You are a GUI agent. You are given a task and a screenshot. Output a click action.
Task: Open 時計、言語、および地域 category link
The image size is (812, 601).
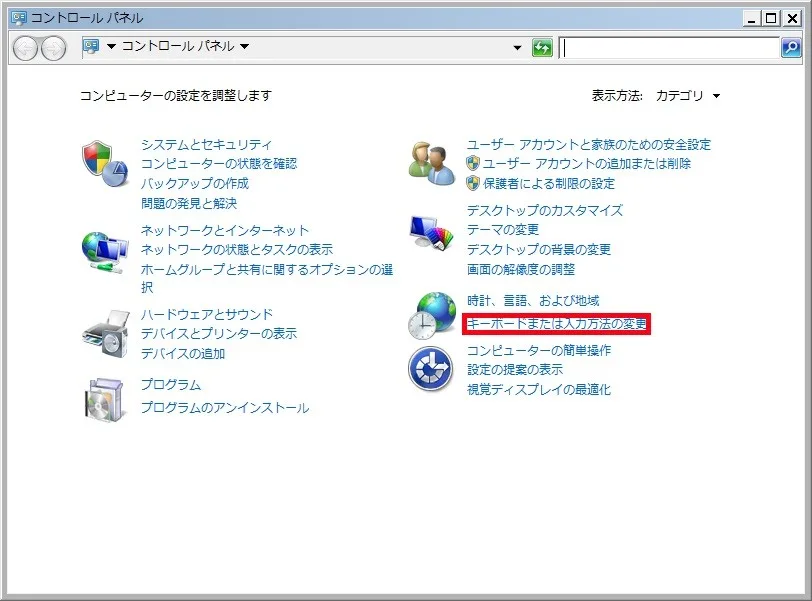(x=533, y=301)
